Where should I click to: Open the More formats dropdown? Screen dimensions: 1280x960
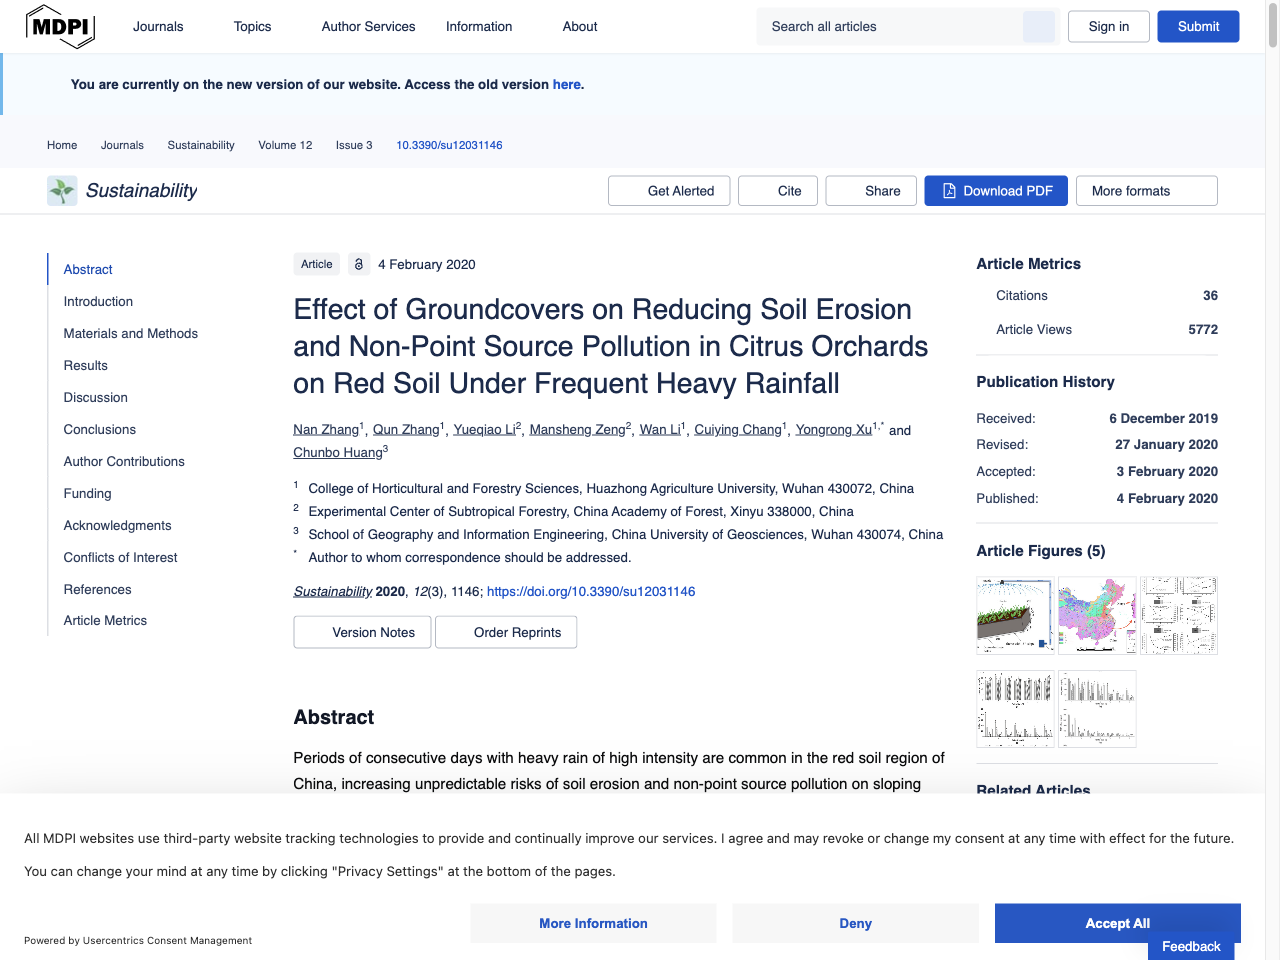pyautogui.click(x=1146, y=190)
